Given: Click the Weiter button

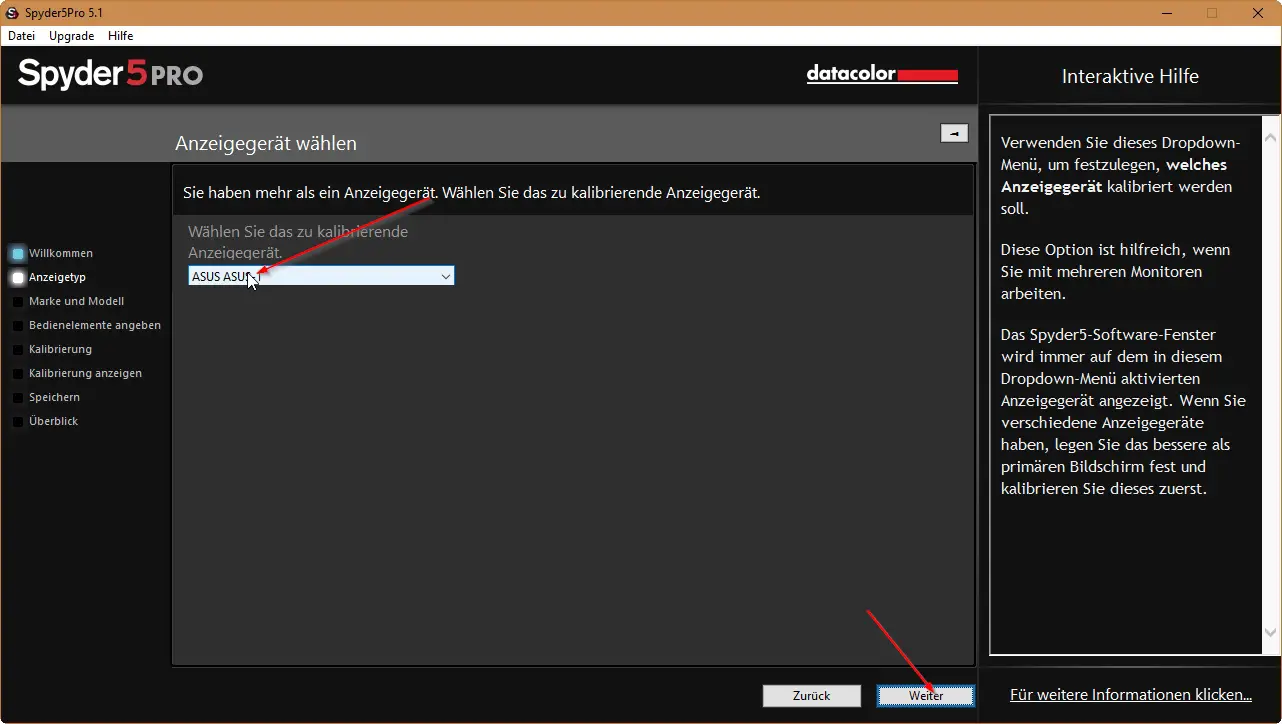Looking at the screenshot, I should 925,696.
